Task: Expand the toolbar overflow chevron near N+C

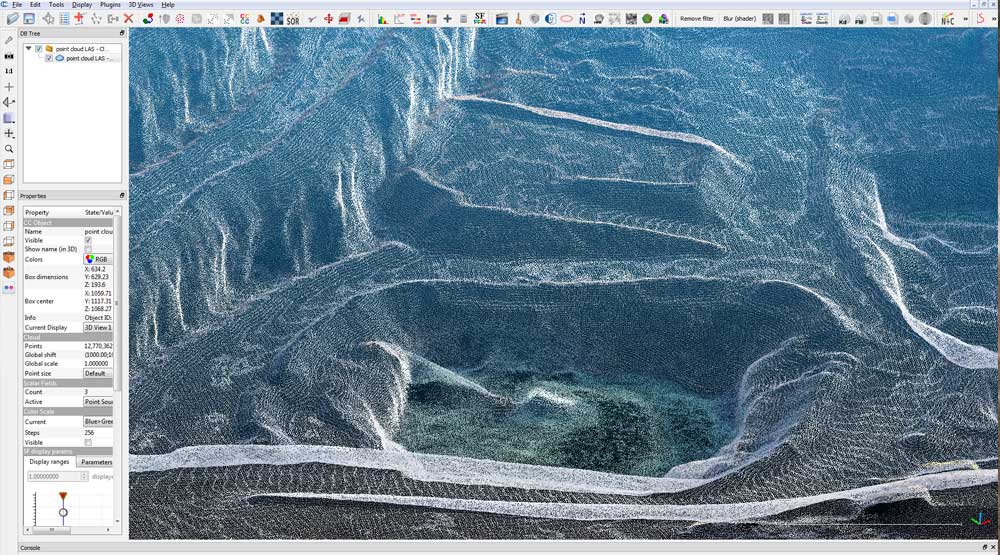Action: [965, 19]
